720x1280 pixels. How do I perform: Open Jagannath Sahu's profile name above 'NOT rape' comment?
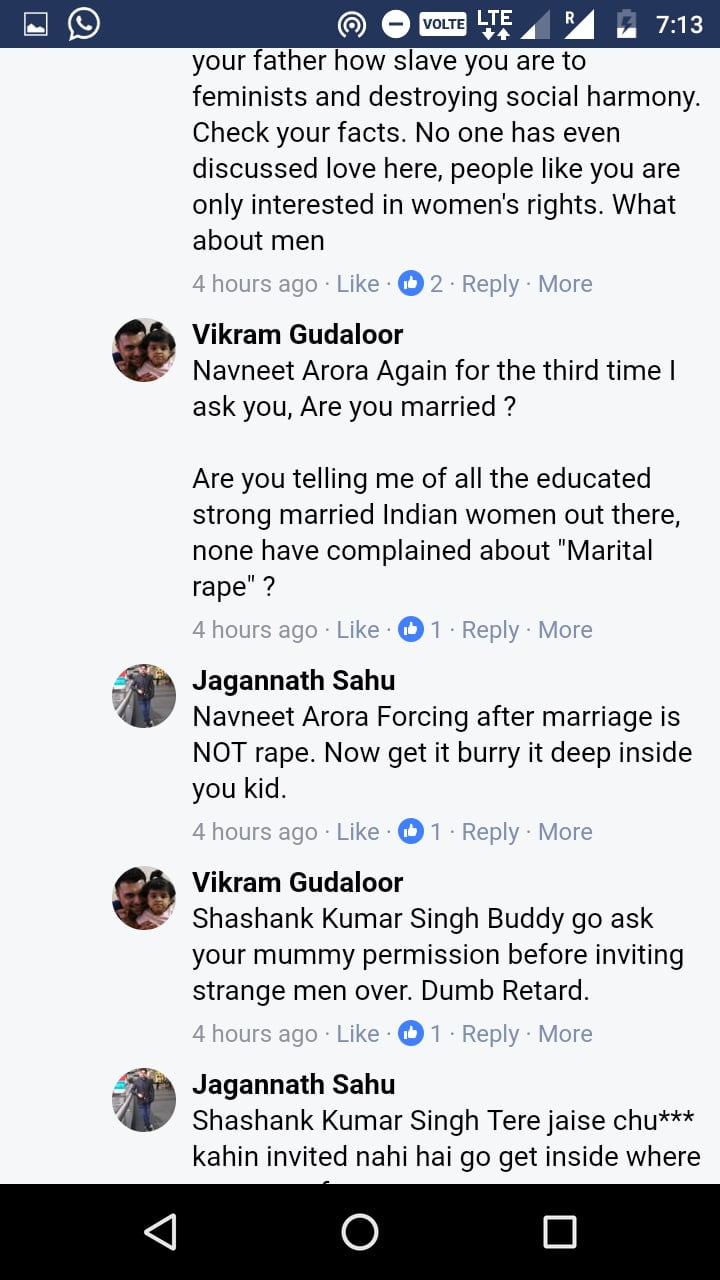[x=293, y=680]
